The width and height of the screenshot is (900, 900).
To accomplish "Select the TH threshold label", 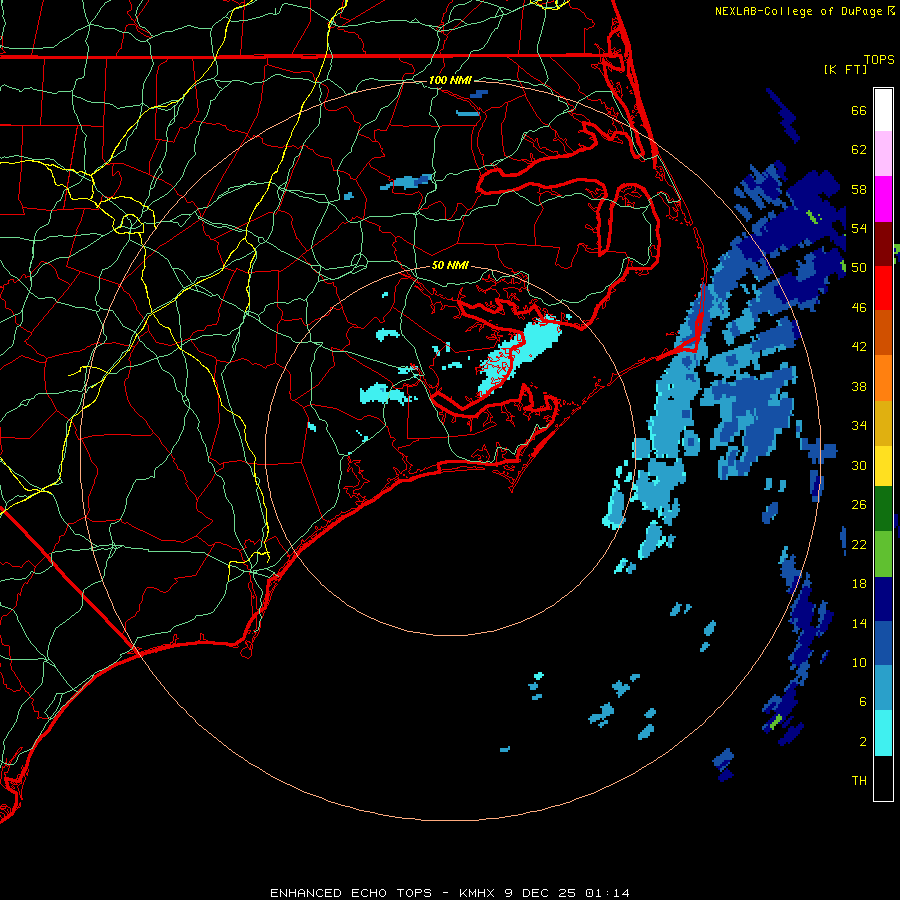I will (x=859, y=781).
